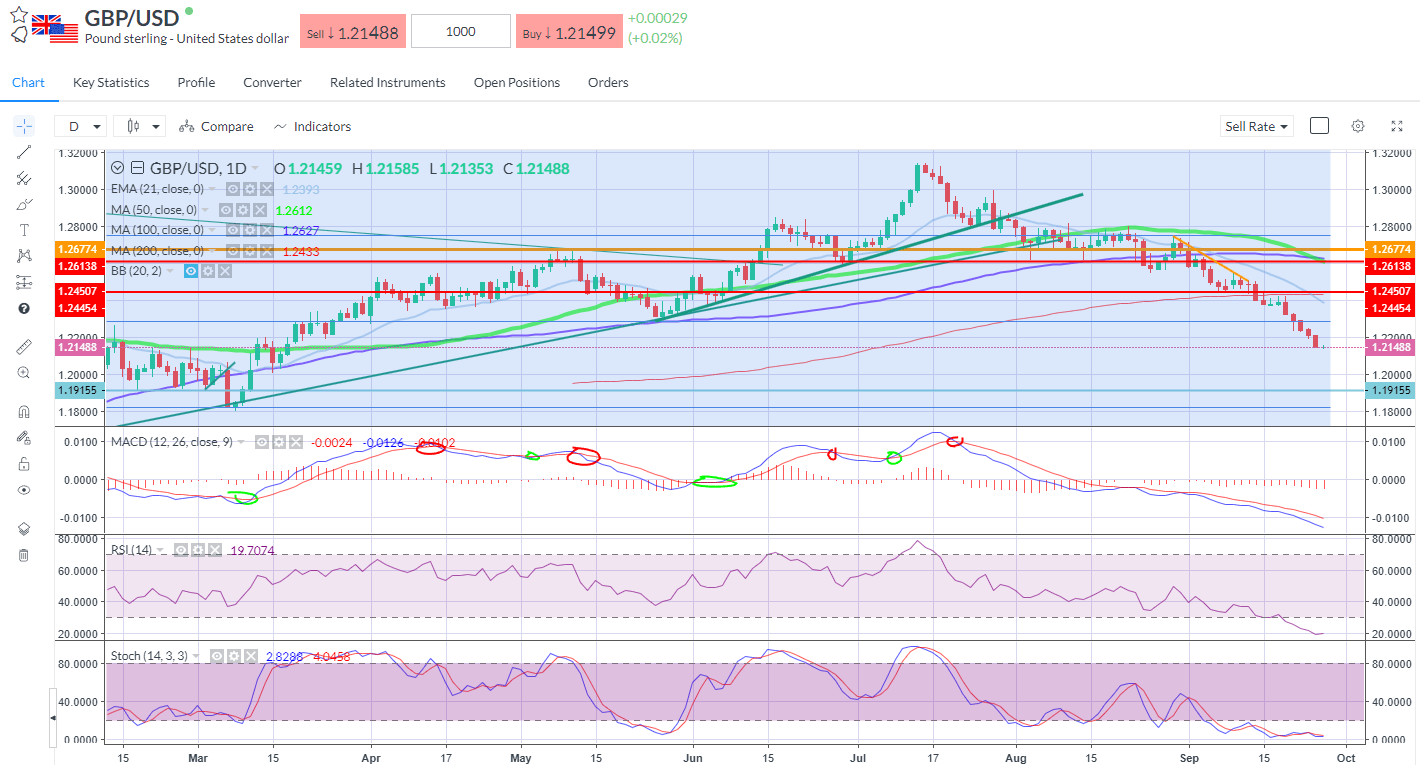Image resolution: width=1423 pixels, height=765 pixels.
Task: Open the Open Positions tab
Action: (x=517, y=82)
